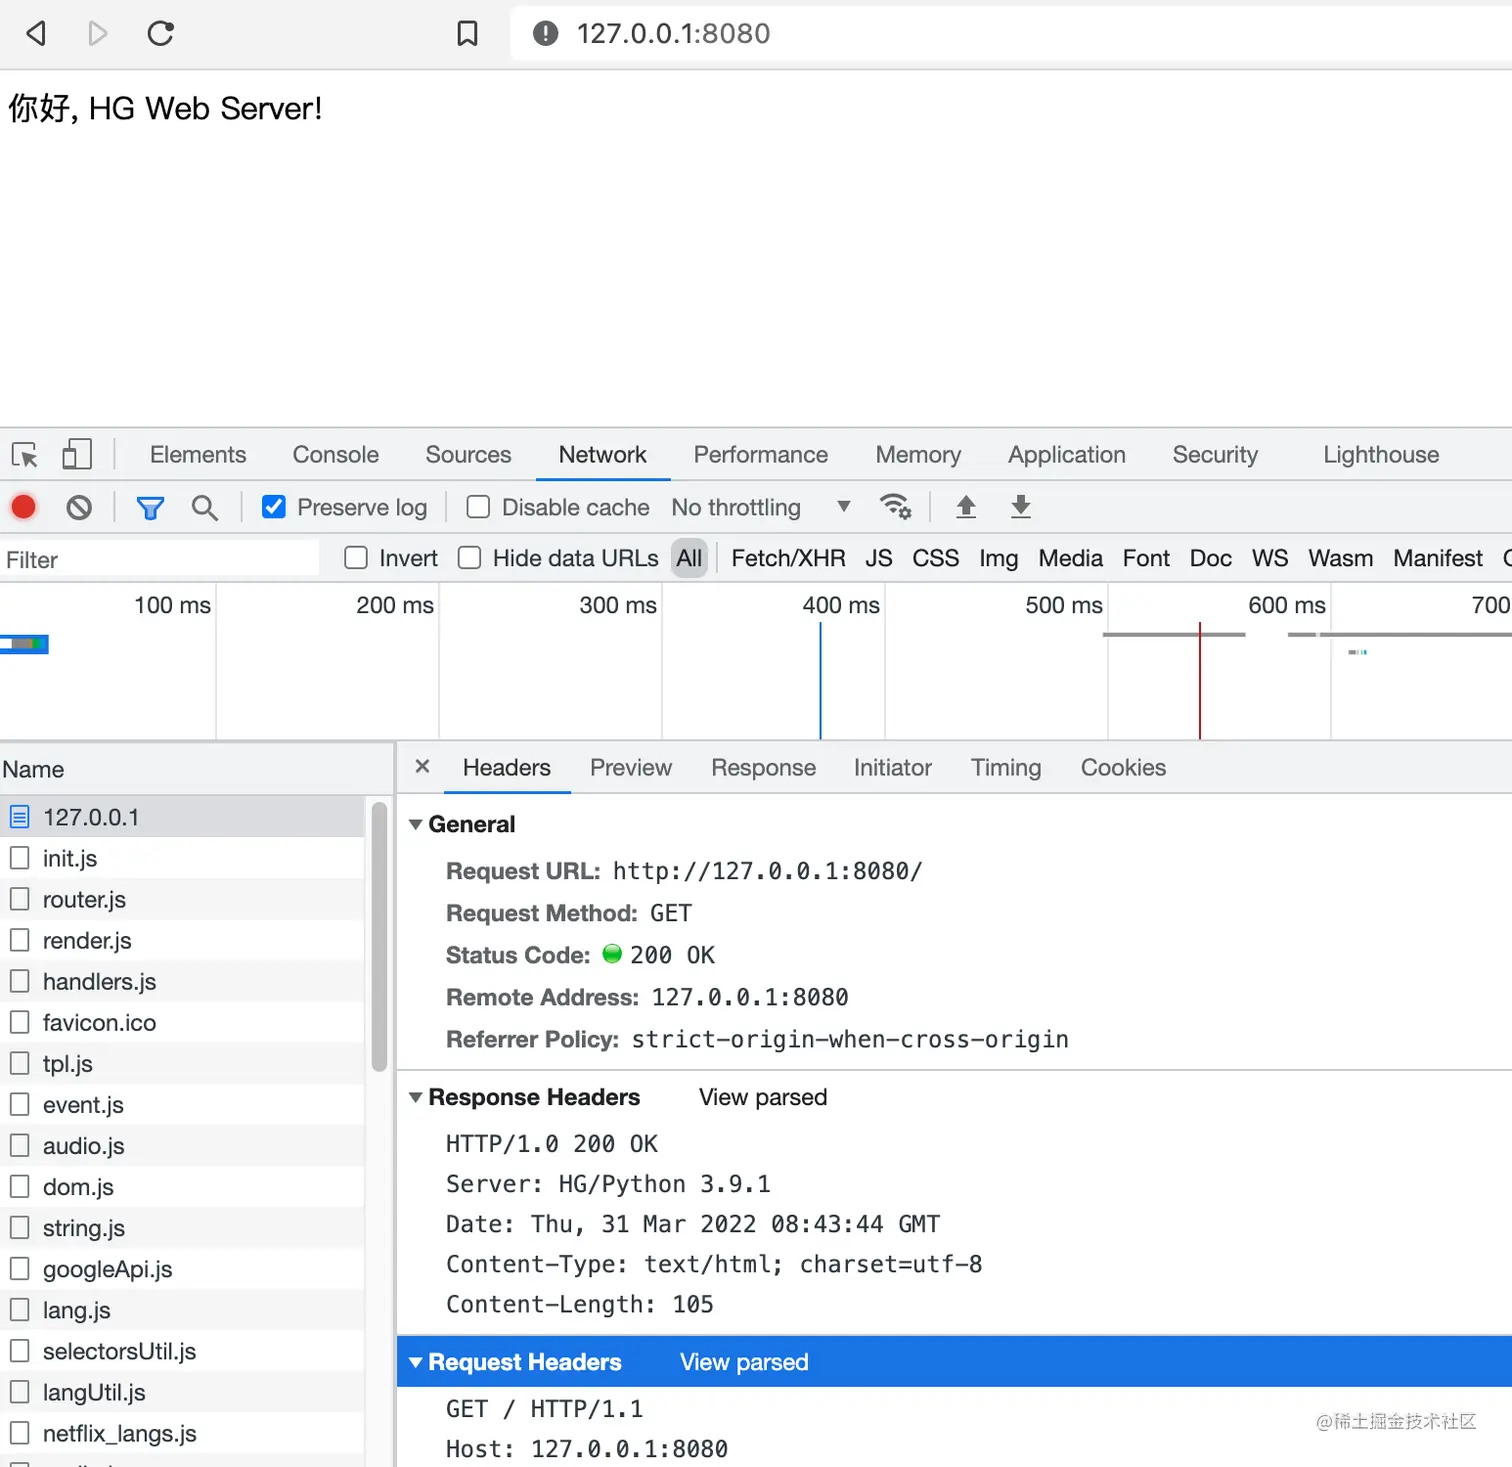Bookmark this page with the bookmark icon

tap(467, 33)
